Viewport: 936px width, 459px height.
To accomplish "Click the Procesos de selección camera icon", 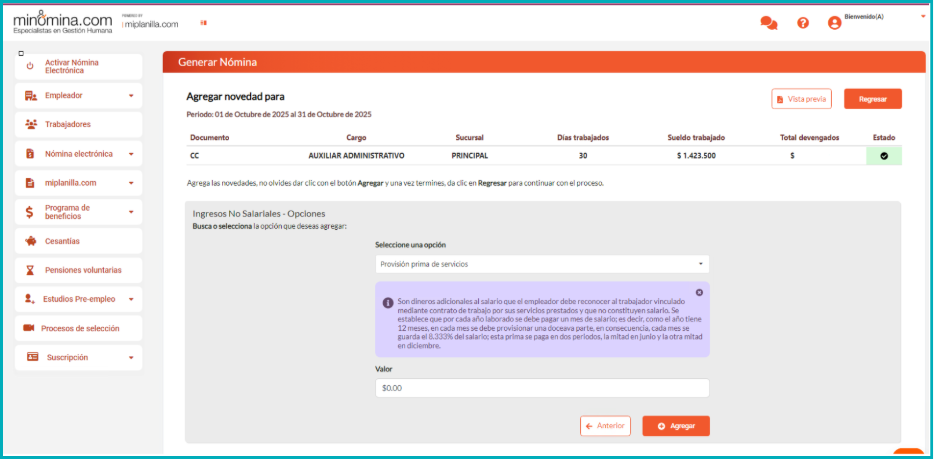I will point(29,328).
